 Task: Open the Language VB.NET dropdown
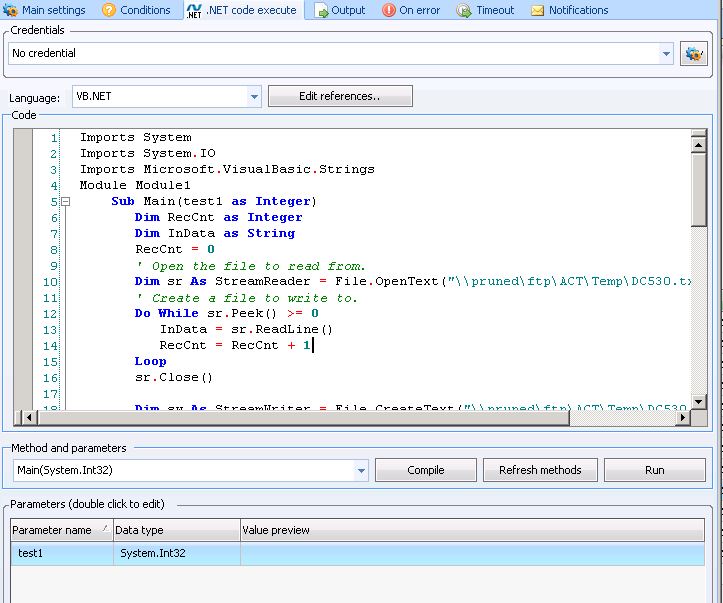point(254,97)
